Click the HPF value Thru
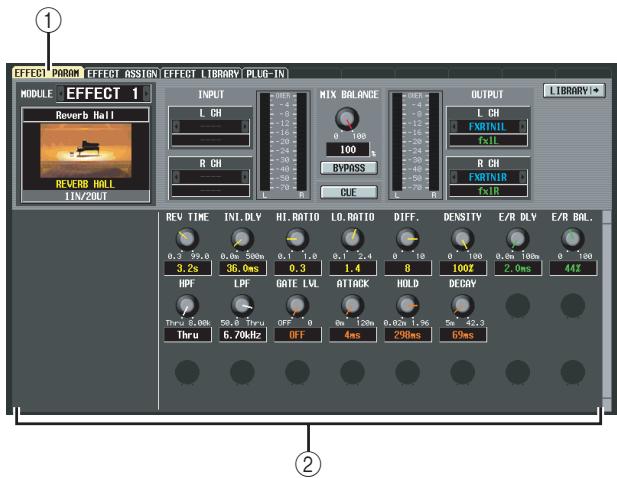The height and width of the screenshot is (478, 617). (188, 335)
